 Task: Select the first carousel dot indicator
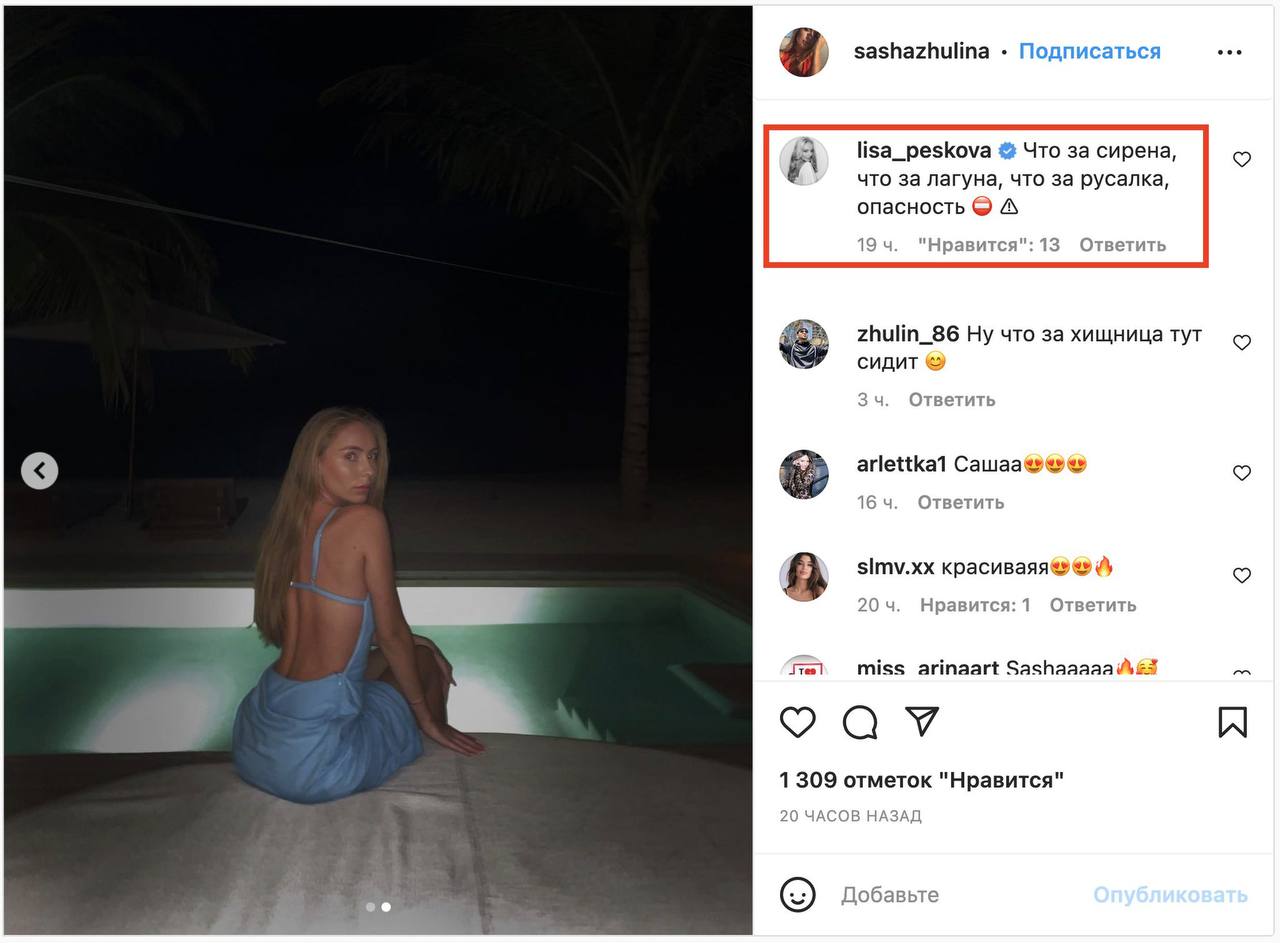click(370, 907)
